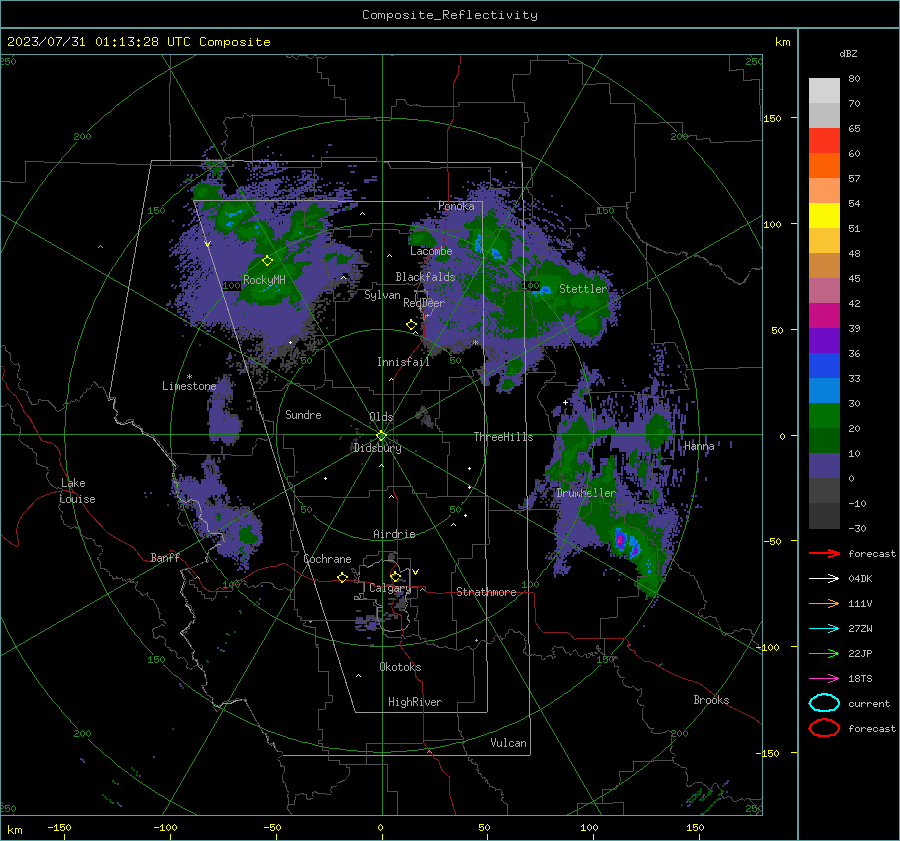This screenshot has width=900, height=841.
Task: Click the red forecast arrow in legend
Action: click(824, 553)
